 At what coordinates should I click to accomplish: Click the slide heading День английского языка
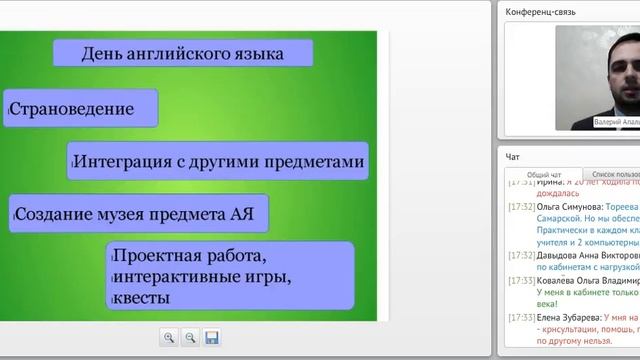pos(183,53)
